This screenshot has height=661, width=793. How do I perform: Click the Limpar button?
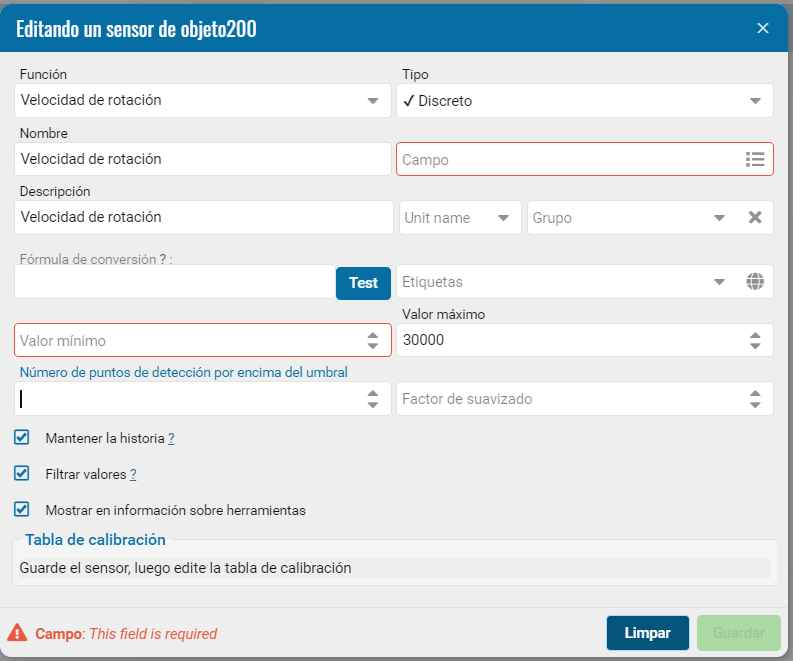tap(647, 633)
